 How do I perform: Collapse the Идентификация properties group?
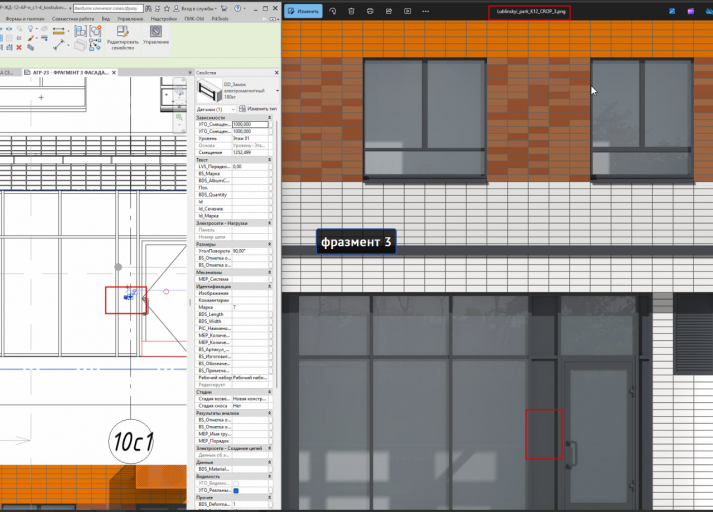pyautogui.click(x=269, y=286)
